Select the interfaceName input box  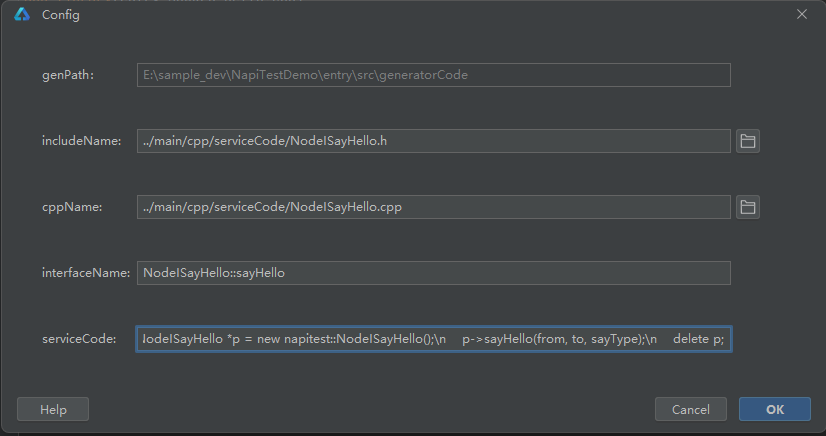coord(433,273)
